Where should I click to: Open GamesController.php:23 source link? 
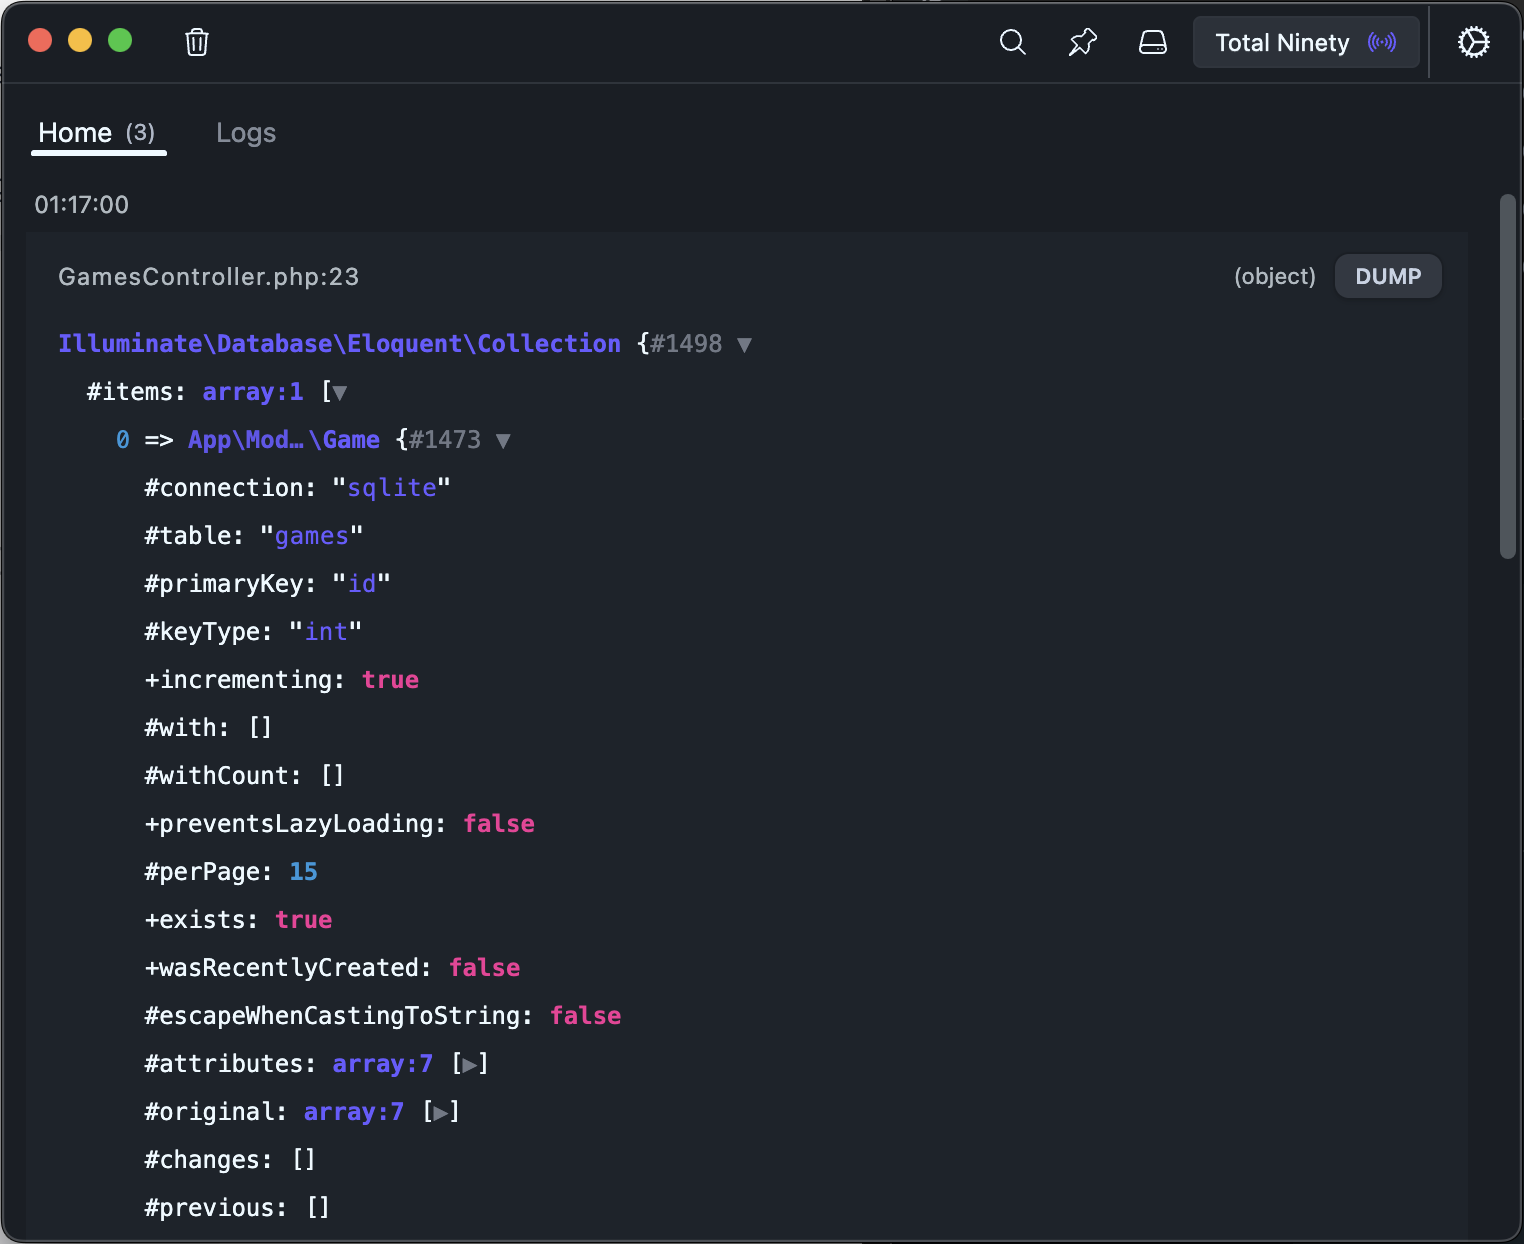(208, 276)
